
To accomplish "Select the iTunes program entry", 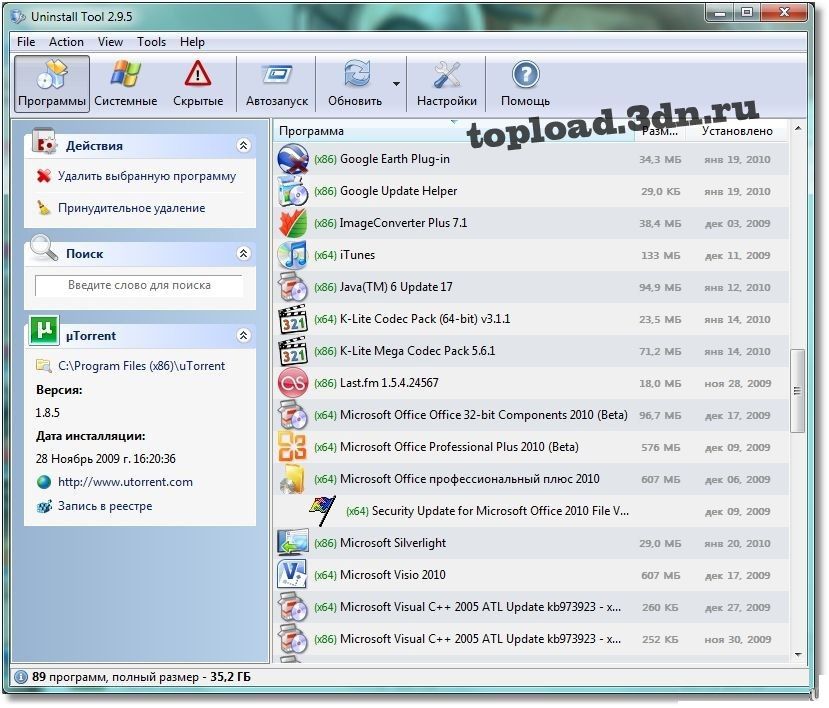I will [x=357, y=255].
